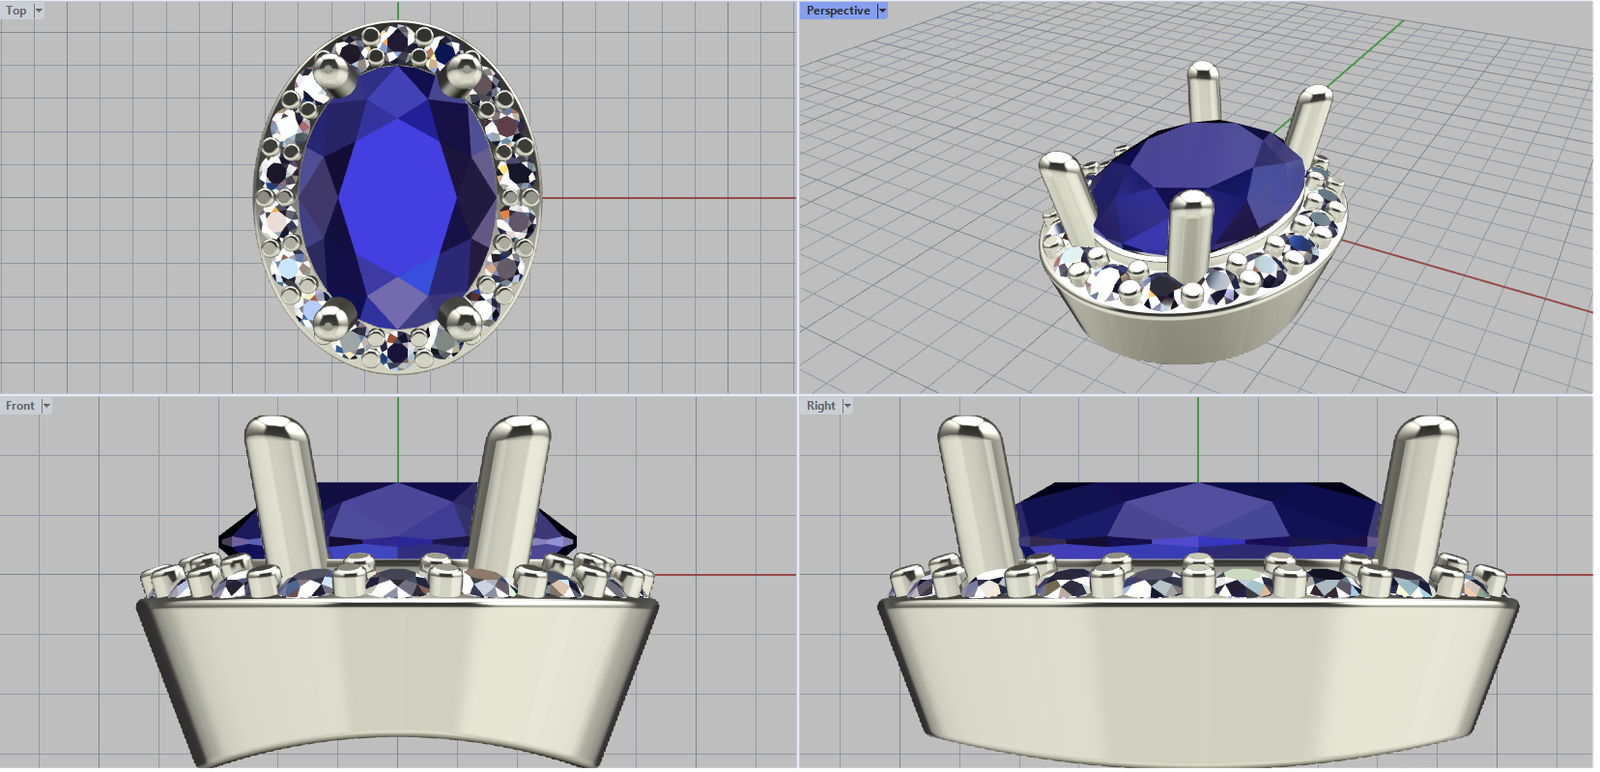This screenshot has height=772, width=1600.
Task: Open the Top viewport dropdown arrow
Action: pos(39,11)
